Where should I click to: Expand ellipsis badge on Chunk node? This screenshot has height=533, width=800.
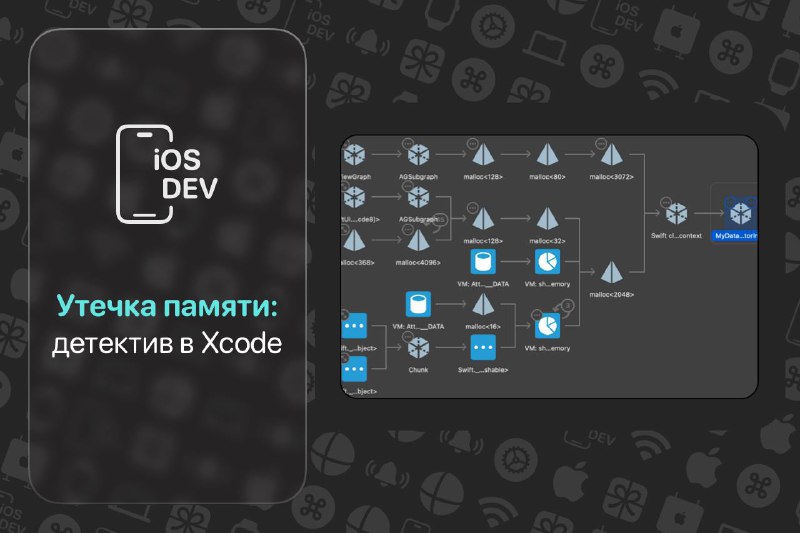pos(408,337)
